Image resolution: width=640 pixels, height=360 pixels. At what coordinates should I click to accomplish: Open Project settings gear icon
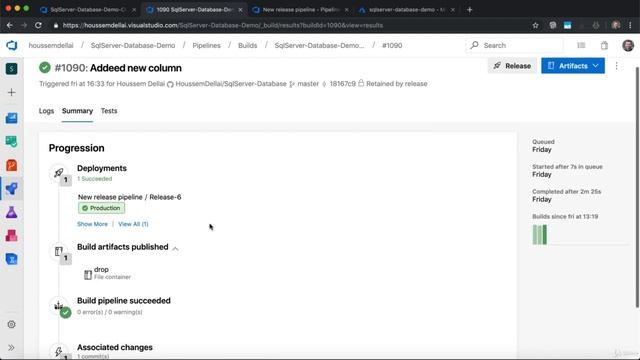click(x=11, y=324)
